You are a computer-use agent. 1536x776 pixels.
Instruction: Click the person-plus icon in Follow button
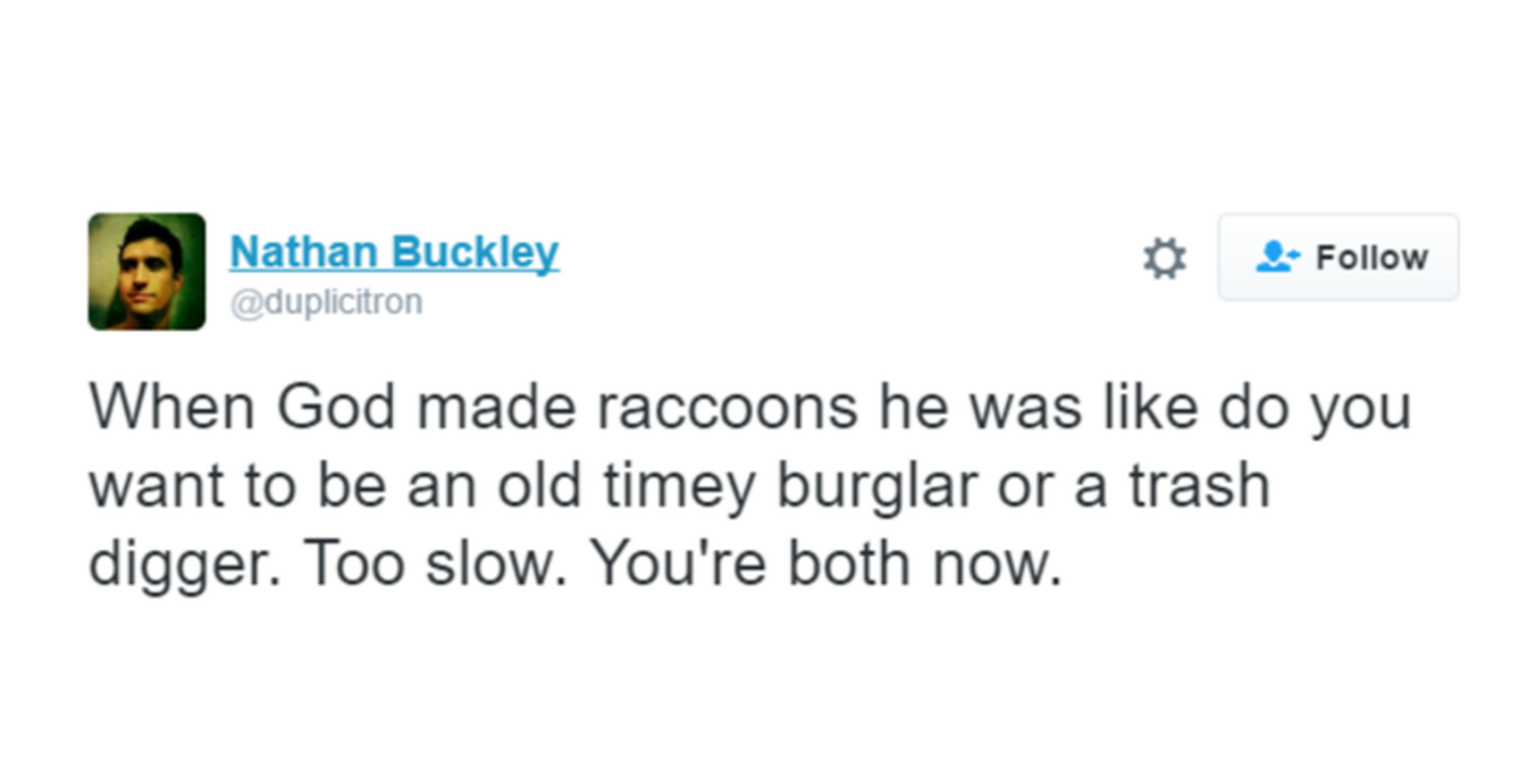(x=1277, y=258)
